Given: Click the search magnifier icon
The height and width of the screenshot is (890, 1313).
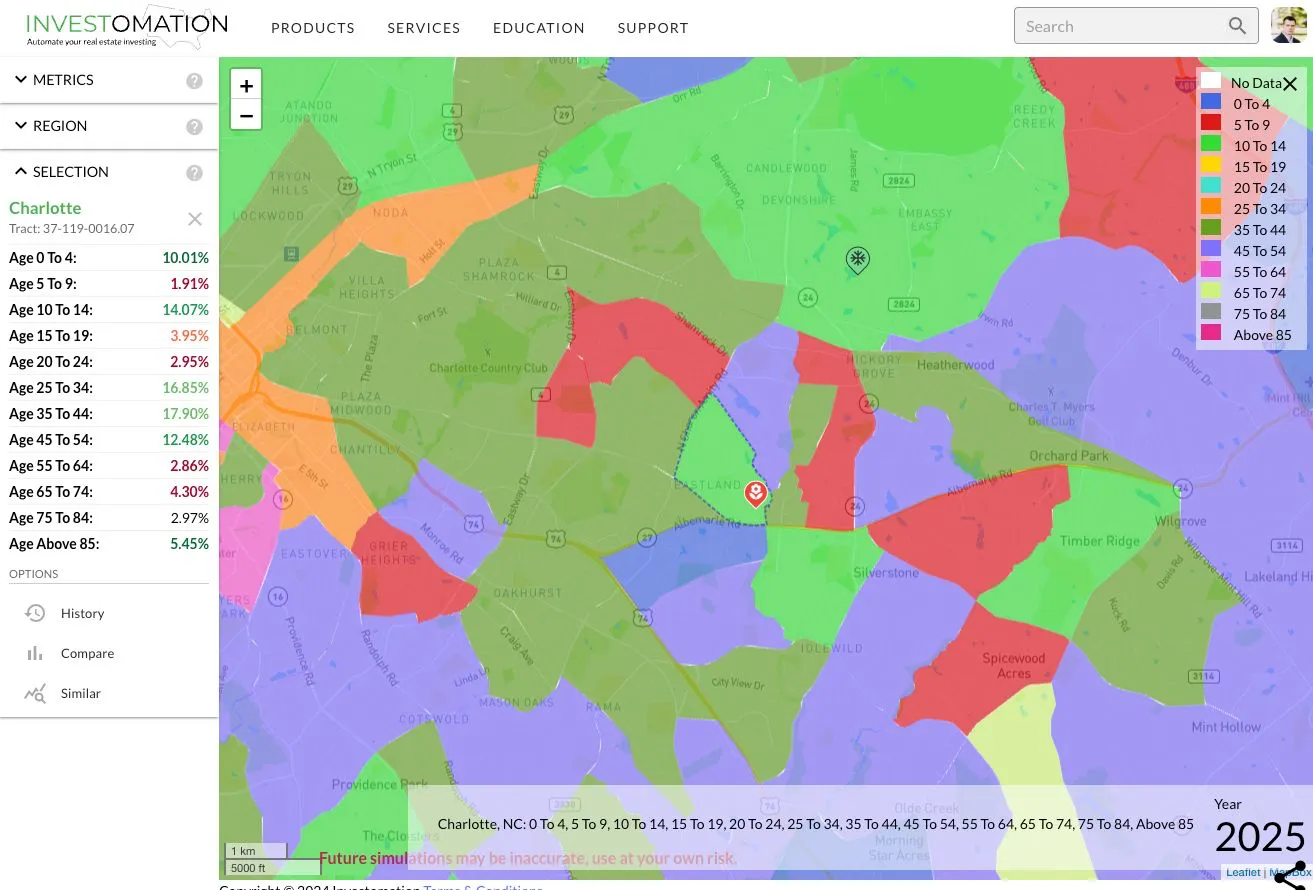Looking at the screenshot, I should pos(1238,26).
